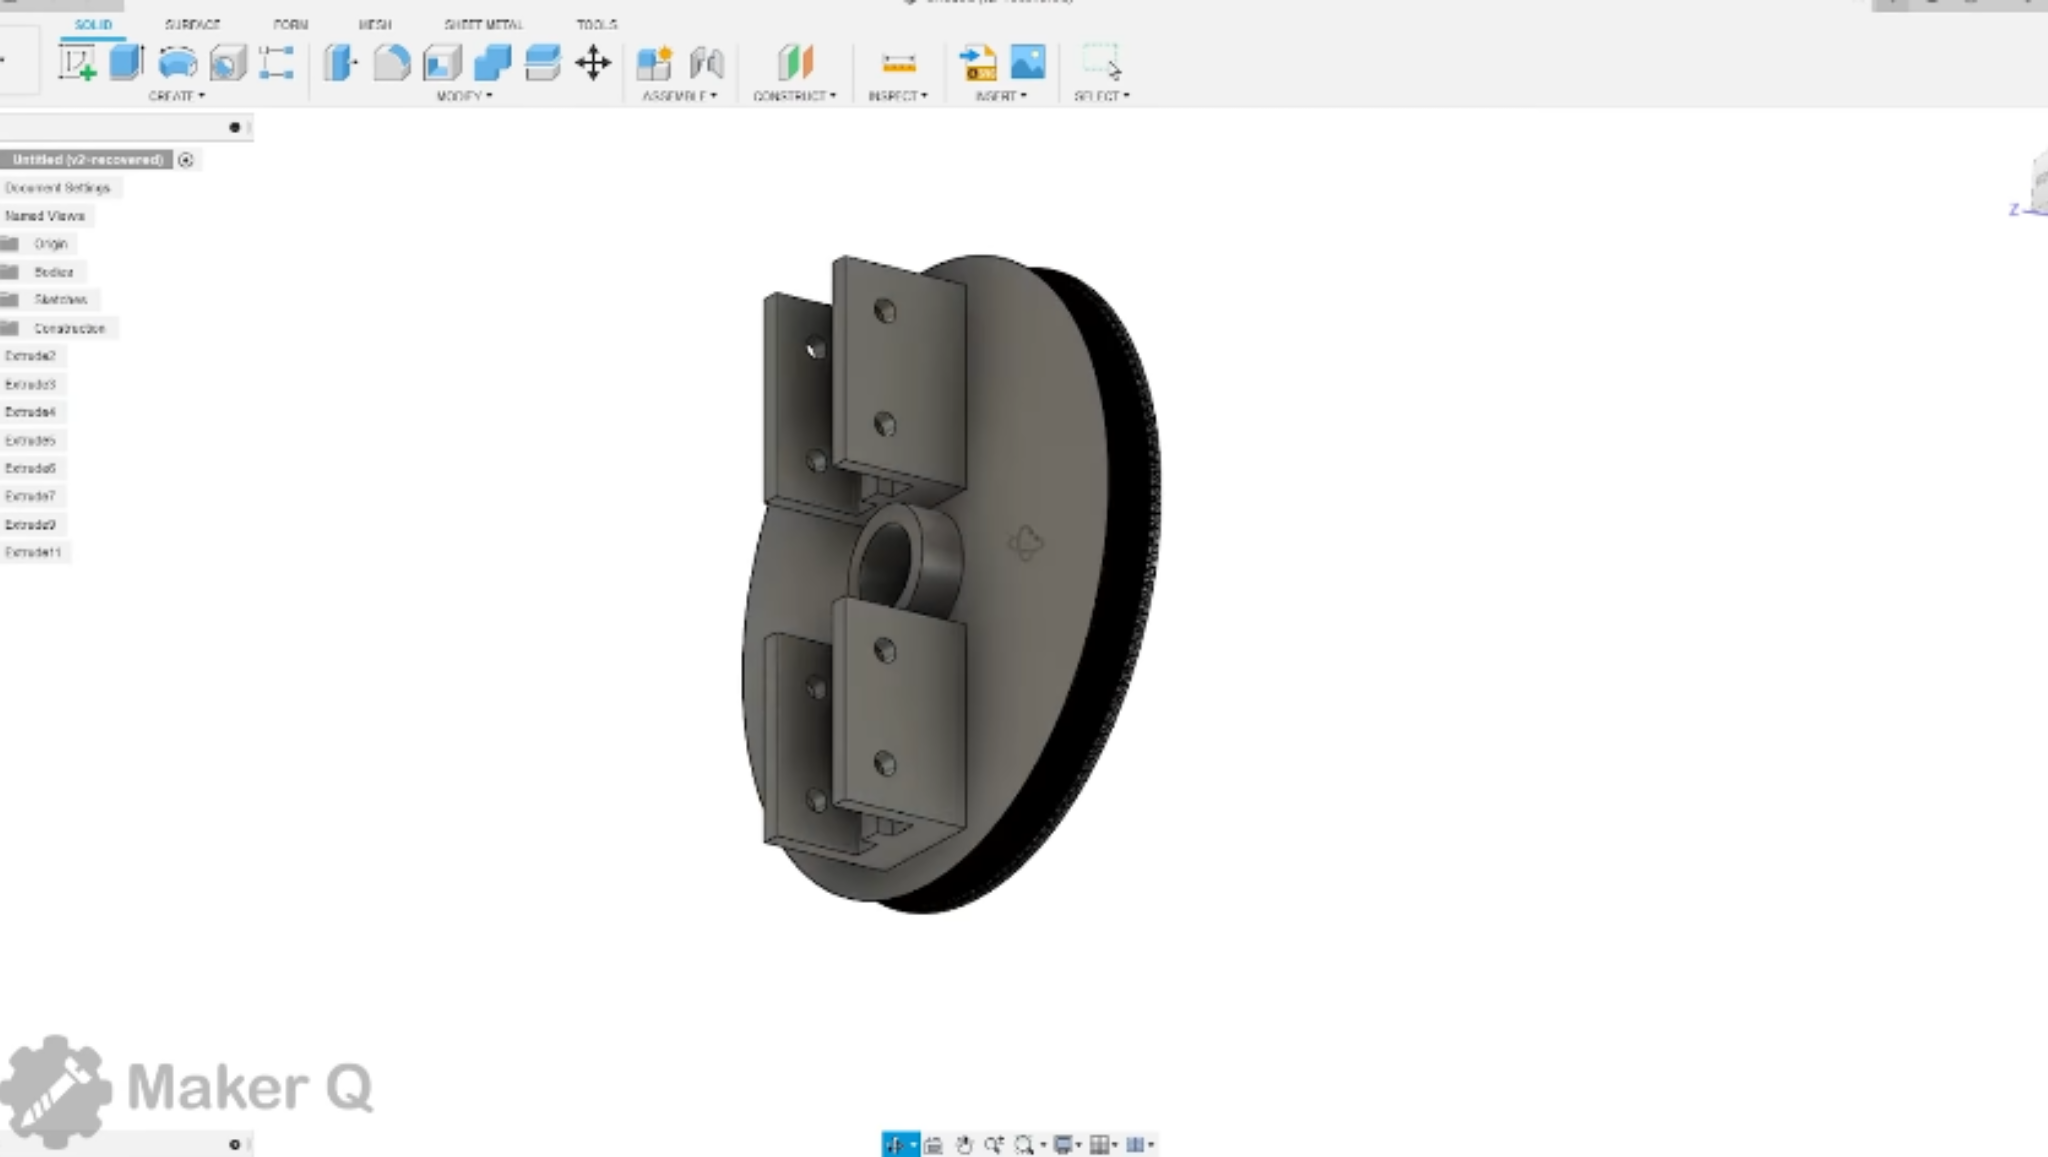Click the Insert SVG icon
This screenshot has height=1157, width=2048.
978,62
